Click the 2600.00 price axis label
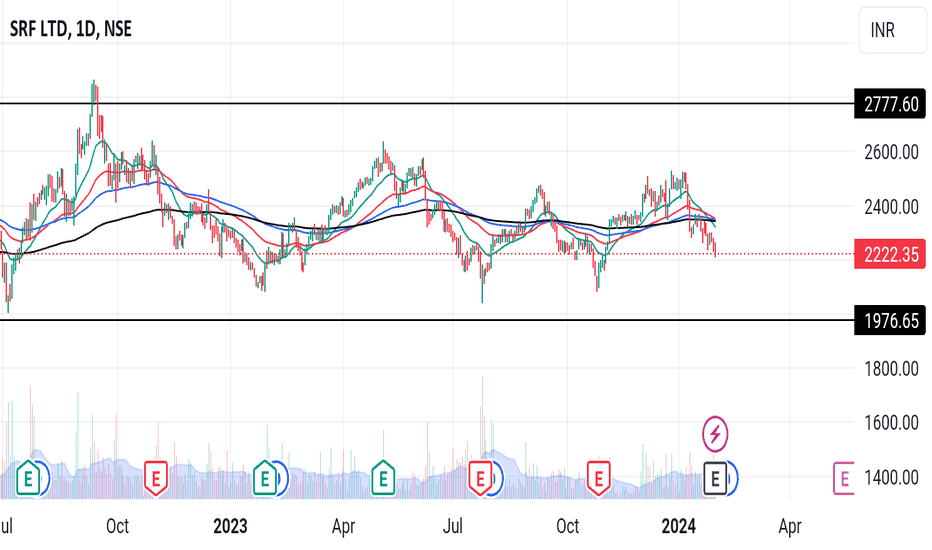This screenshot has height=550, width=932. (891, 152)
